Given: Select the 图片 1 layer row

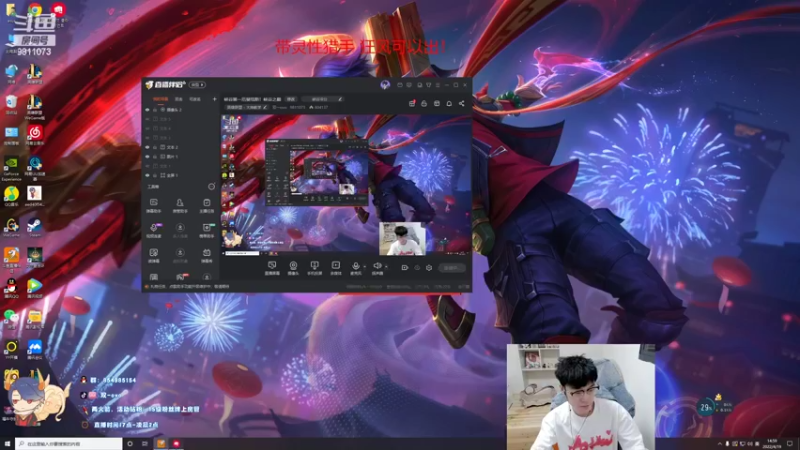Looking at the screenshot, I should pos(181,157).
